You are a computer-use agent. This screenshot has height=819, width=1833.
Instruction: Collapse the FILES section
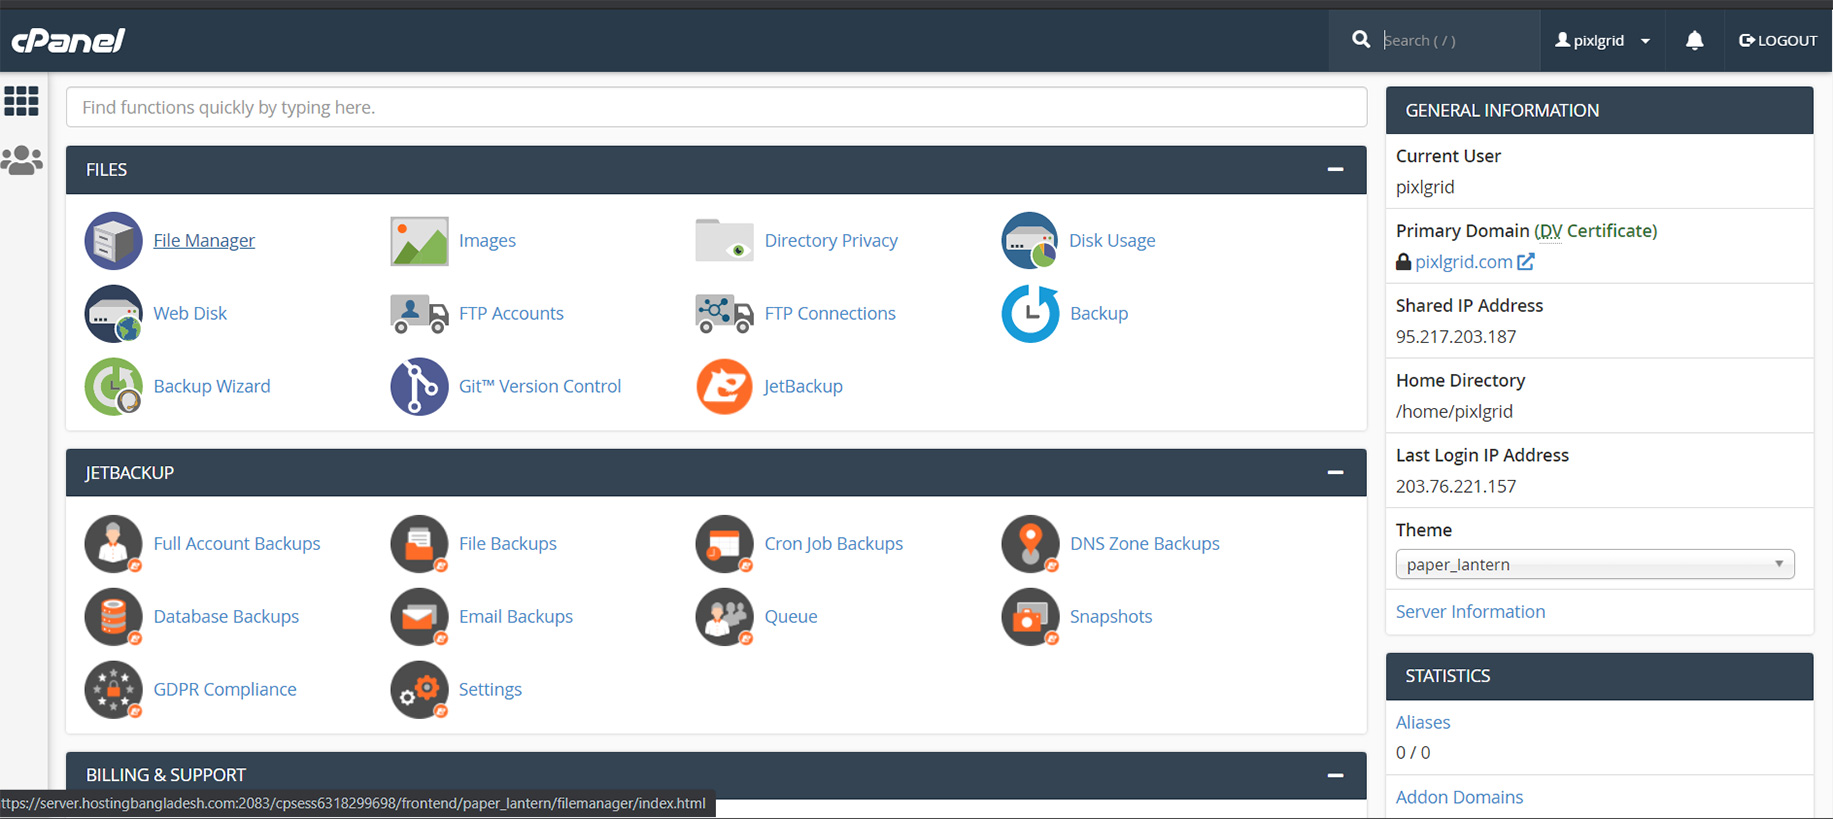point(1335,170)
